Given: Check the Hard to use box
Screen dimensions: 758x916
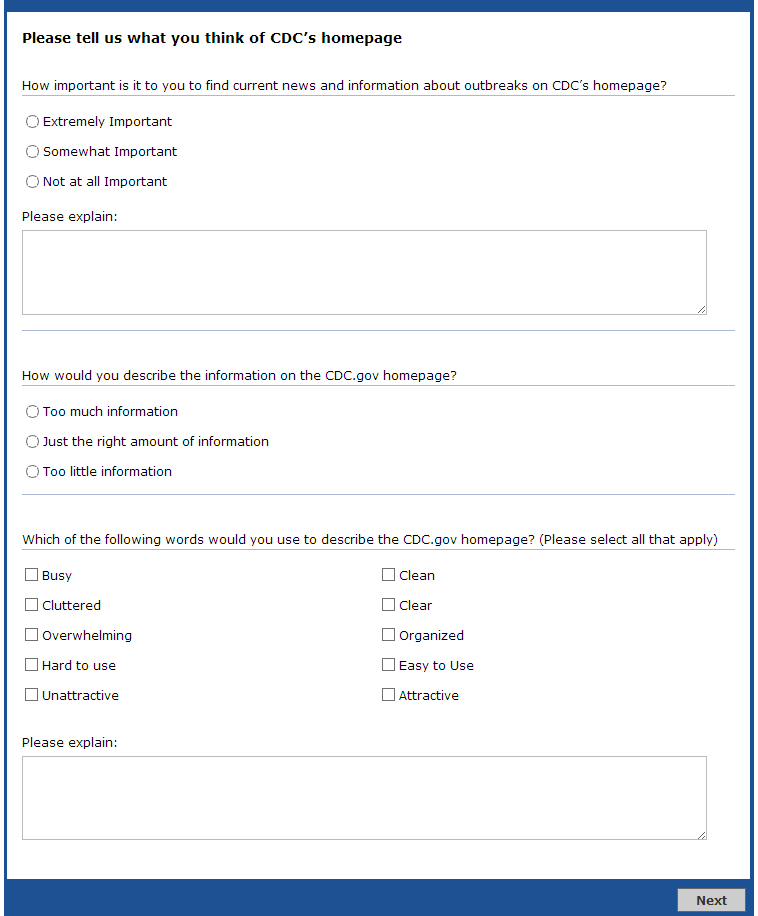Looking at the screenshot, I should (x=32, y=665).
